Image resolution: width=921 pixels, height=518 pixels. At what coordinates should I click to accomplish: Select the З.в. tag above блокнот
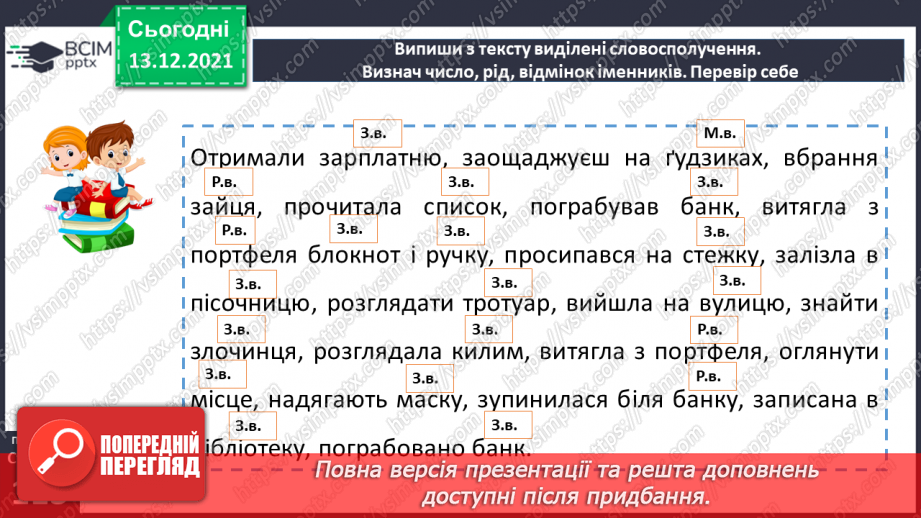pos(353,229)
